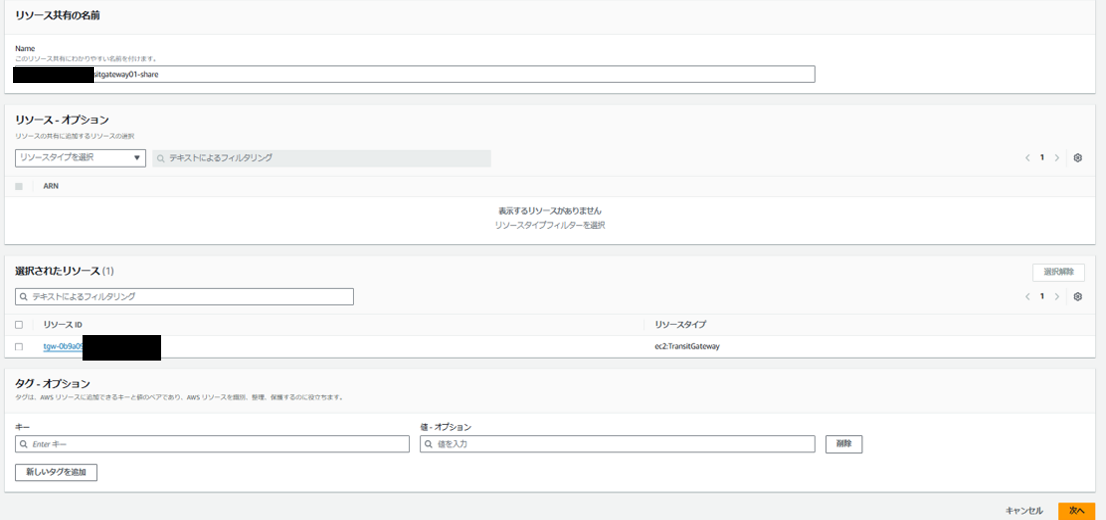The width and height of the screenshot is (1106, 520).
Task: Open the tgw-0b9a0 transit gateway link
Action: (62, 347)
